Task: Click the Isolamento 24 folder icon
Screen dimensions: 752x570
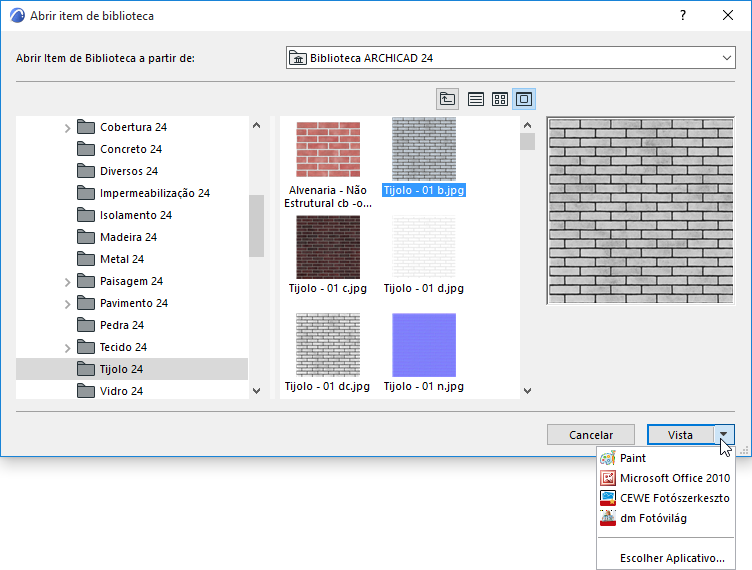Action: click(x=86, y=215)
